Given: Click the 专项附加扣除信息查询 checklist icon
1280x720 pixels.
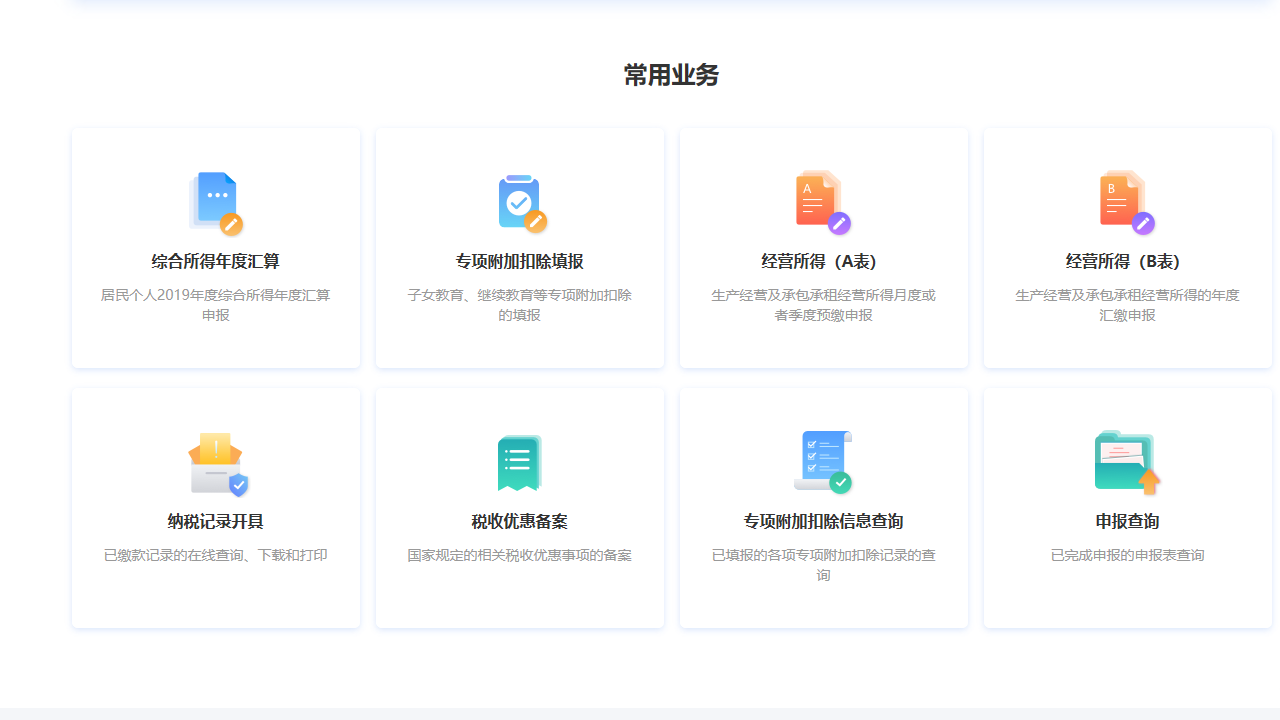Looking at the screenshot, I should coord(823,461).
